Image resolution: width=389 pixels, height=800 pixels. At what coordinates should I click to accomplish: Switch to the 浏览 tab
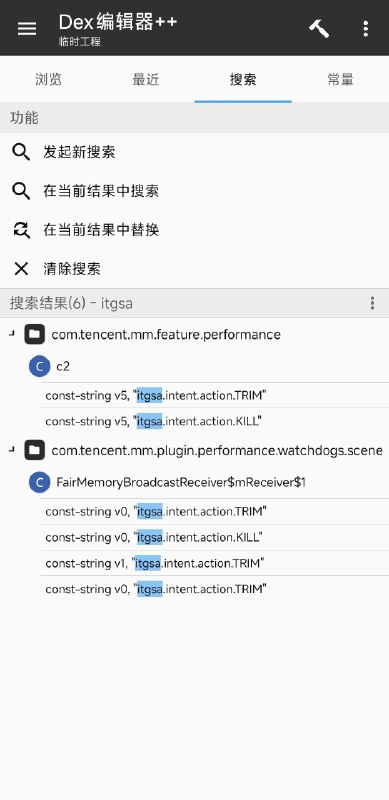tap(48, 80)
